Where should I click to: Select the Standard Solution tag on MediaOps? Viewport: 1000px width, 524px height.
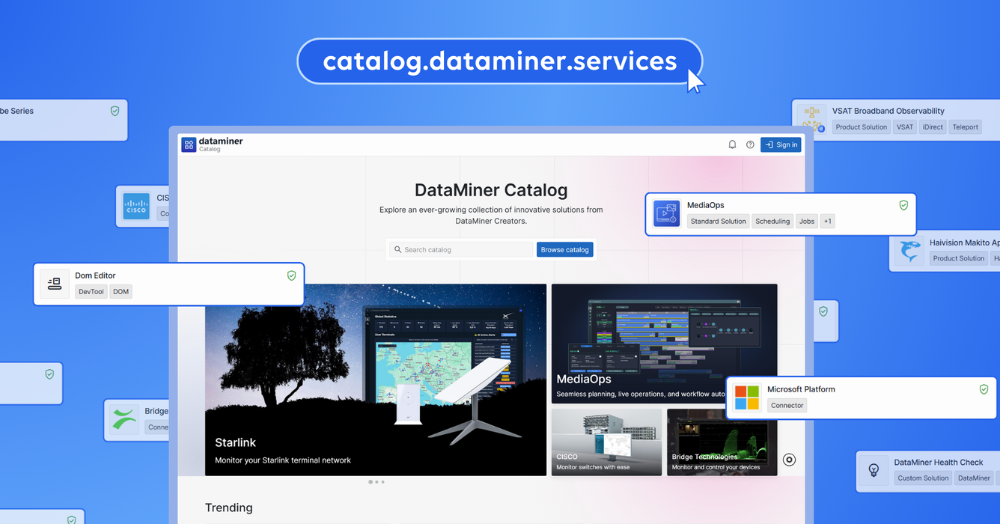(x=718, y=221)
